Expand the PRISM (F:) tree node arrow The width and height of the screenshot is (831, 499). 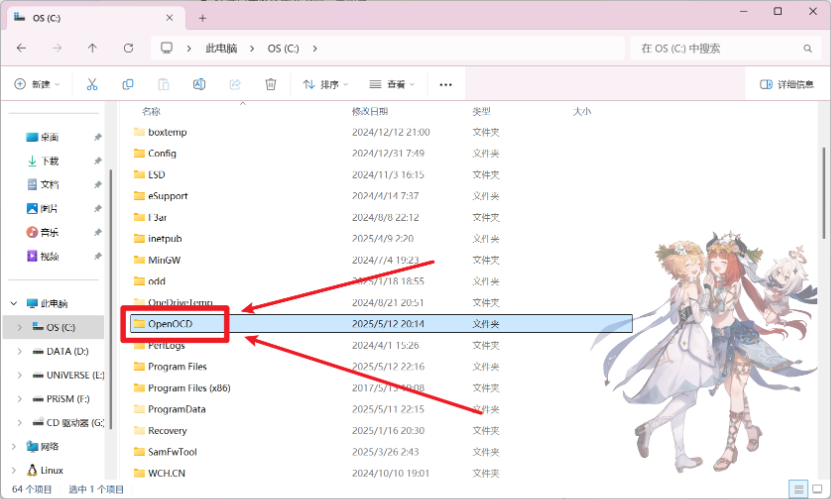coord(20,399)
